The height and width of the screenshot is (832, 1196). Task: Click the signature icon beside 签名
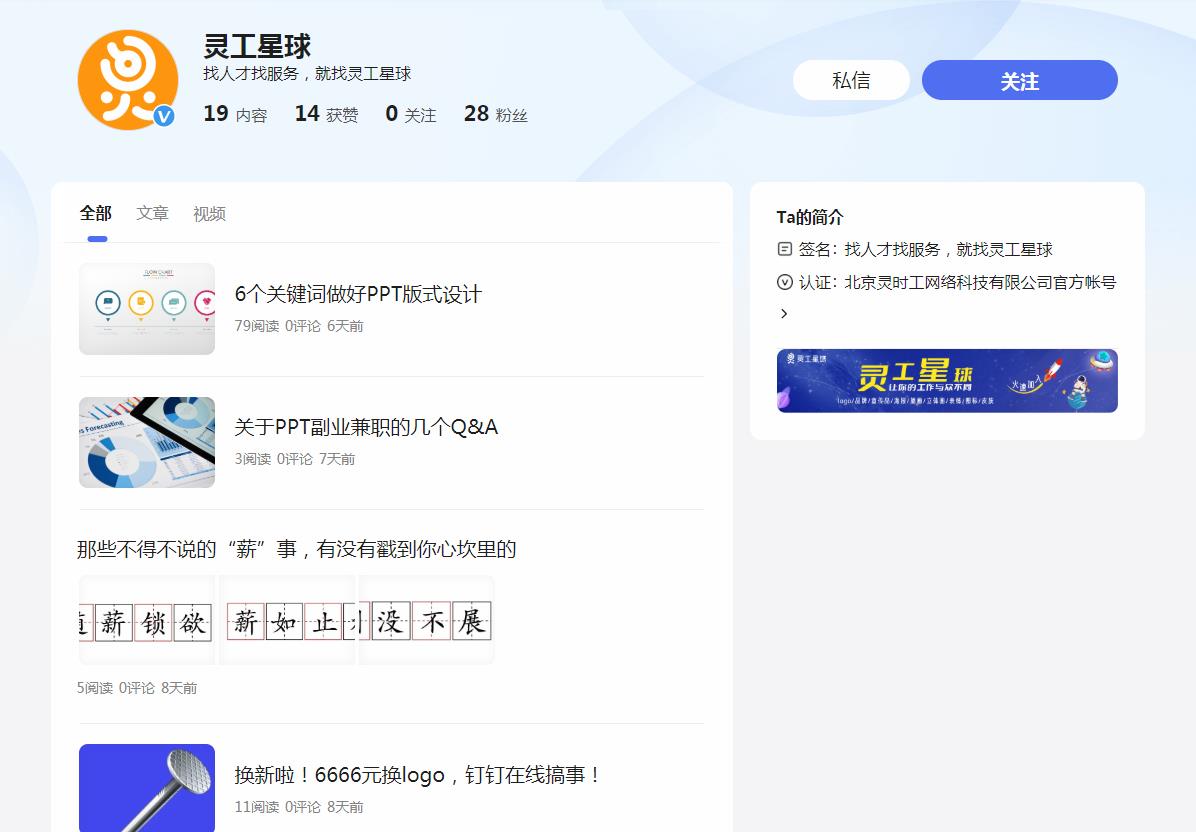784,249
